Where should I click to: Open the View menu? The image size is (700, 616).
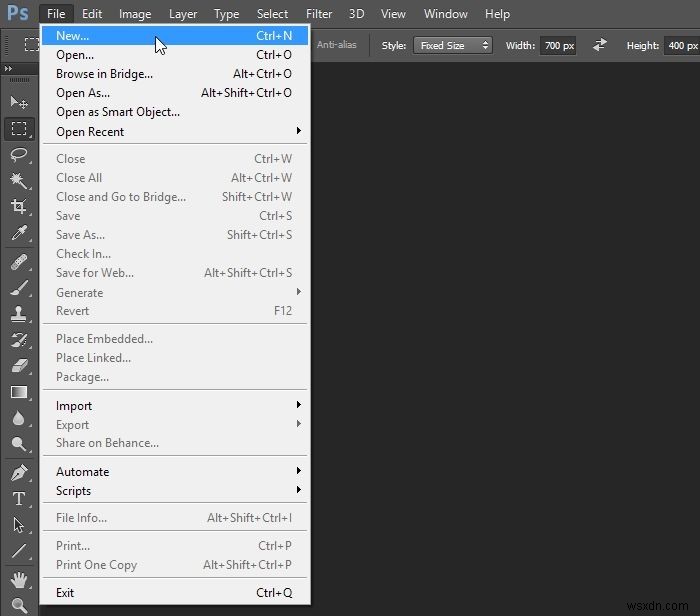coord(393,14)
